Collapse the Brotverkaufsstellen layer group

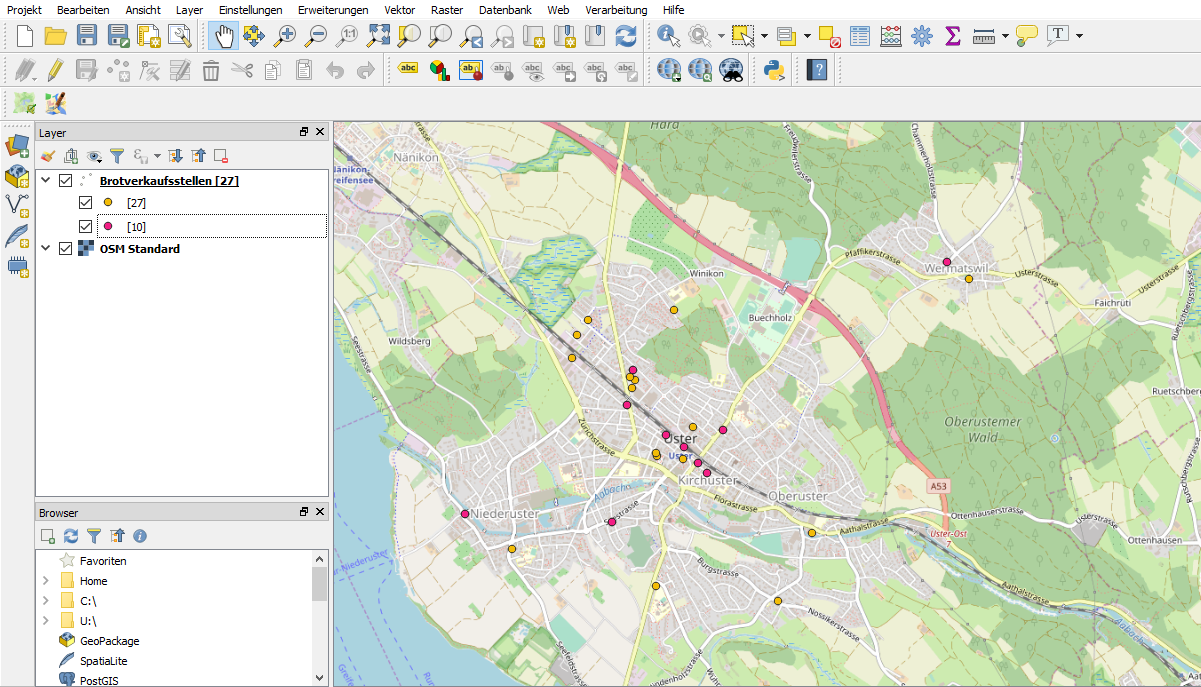[x=45, y=181]
